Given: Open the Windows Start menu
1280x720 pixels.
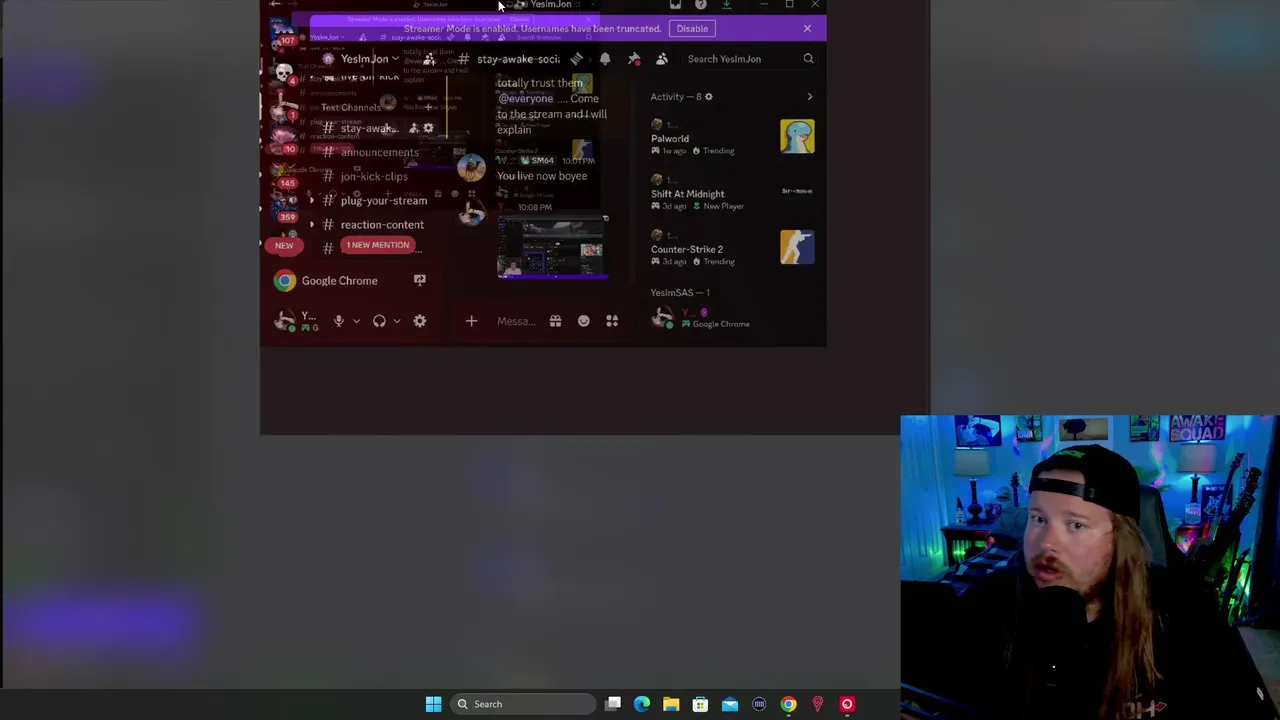Looking at the screenshot, I should pos(433,704).
